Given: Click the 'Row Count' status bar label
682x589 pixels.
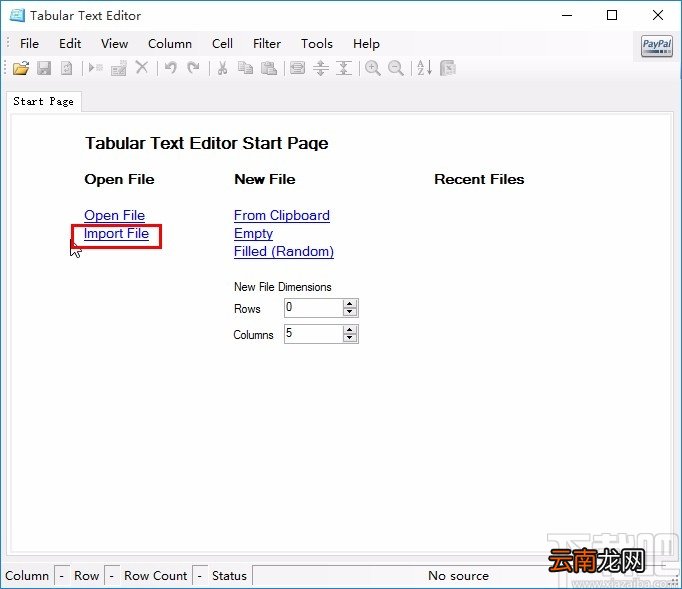Looking at the screenshot, I should (x=156, y=576).
